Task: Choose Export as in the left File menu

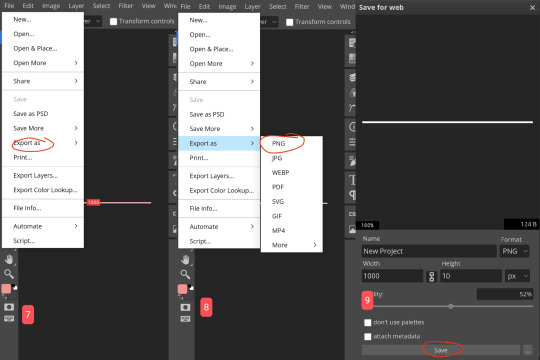Action: tap(43, 143)
